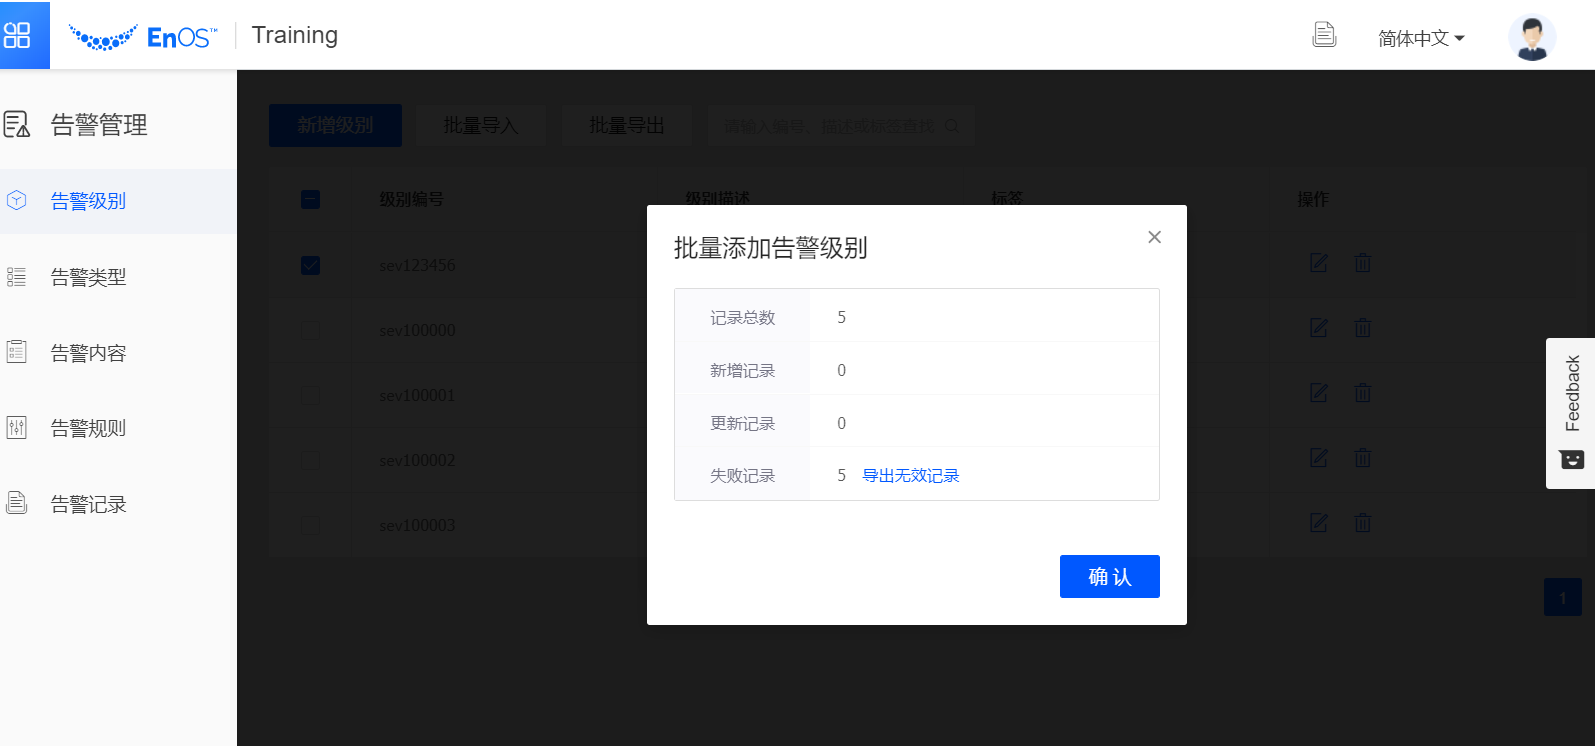Image resolution: width=1595 pixels, height=746 pixels.
Task: Select 告警规则 in sidebar
Action: 118,428
